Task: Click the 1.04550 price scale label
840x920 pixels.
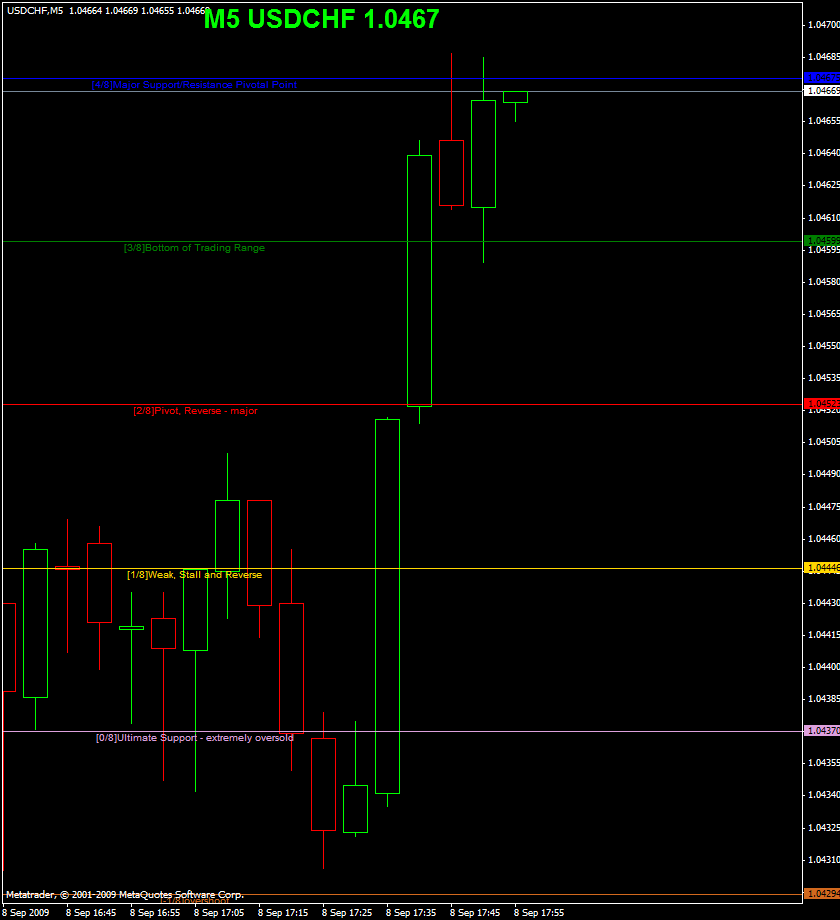Action: pyautogui.click(x=824, y=346)
